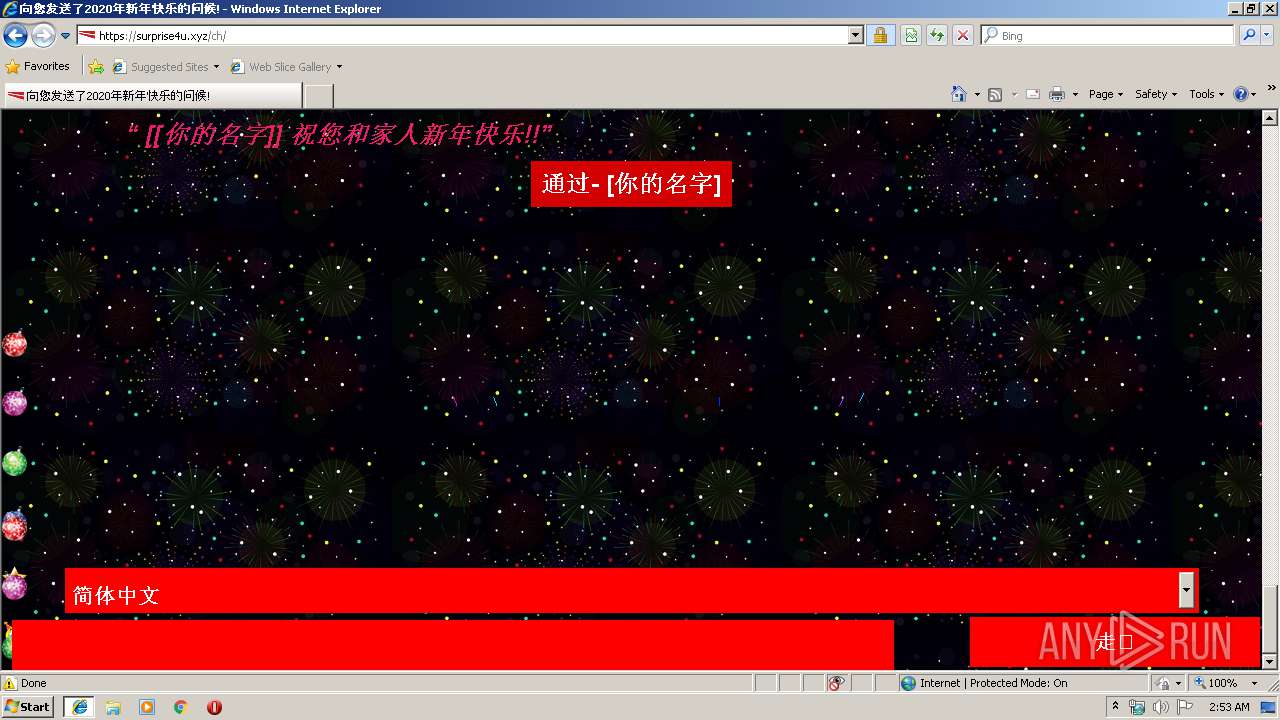Click the 2:53 AM clock
Screen dimensions: 1280x720
pos(1229,707)
